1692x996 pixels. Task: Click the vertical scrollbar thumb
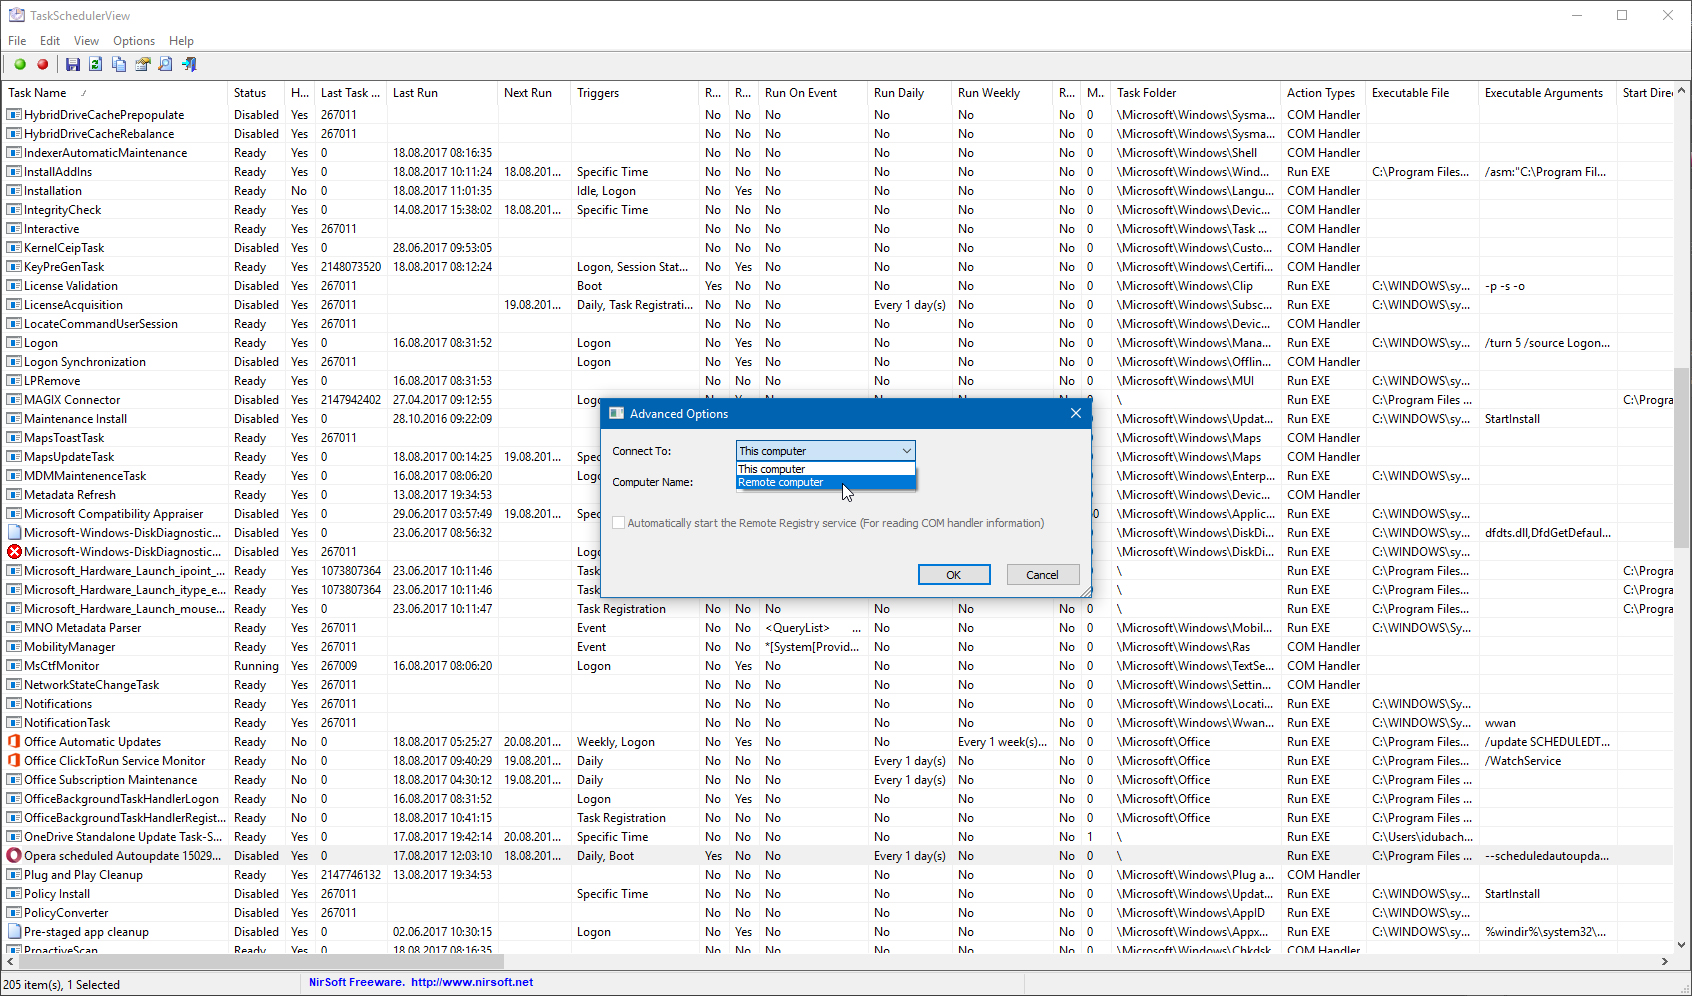click(x=1682, y=458)
